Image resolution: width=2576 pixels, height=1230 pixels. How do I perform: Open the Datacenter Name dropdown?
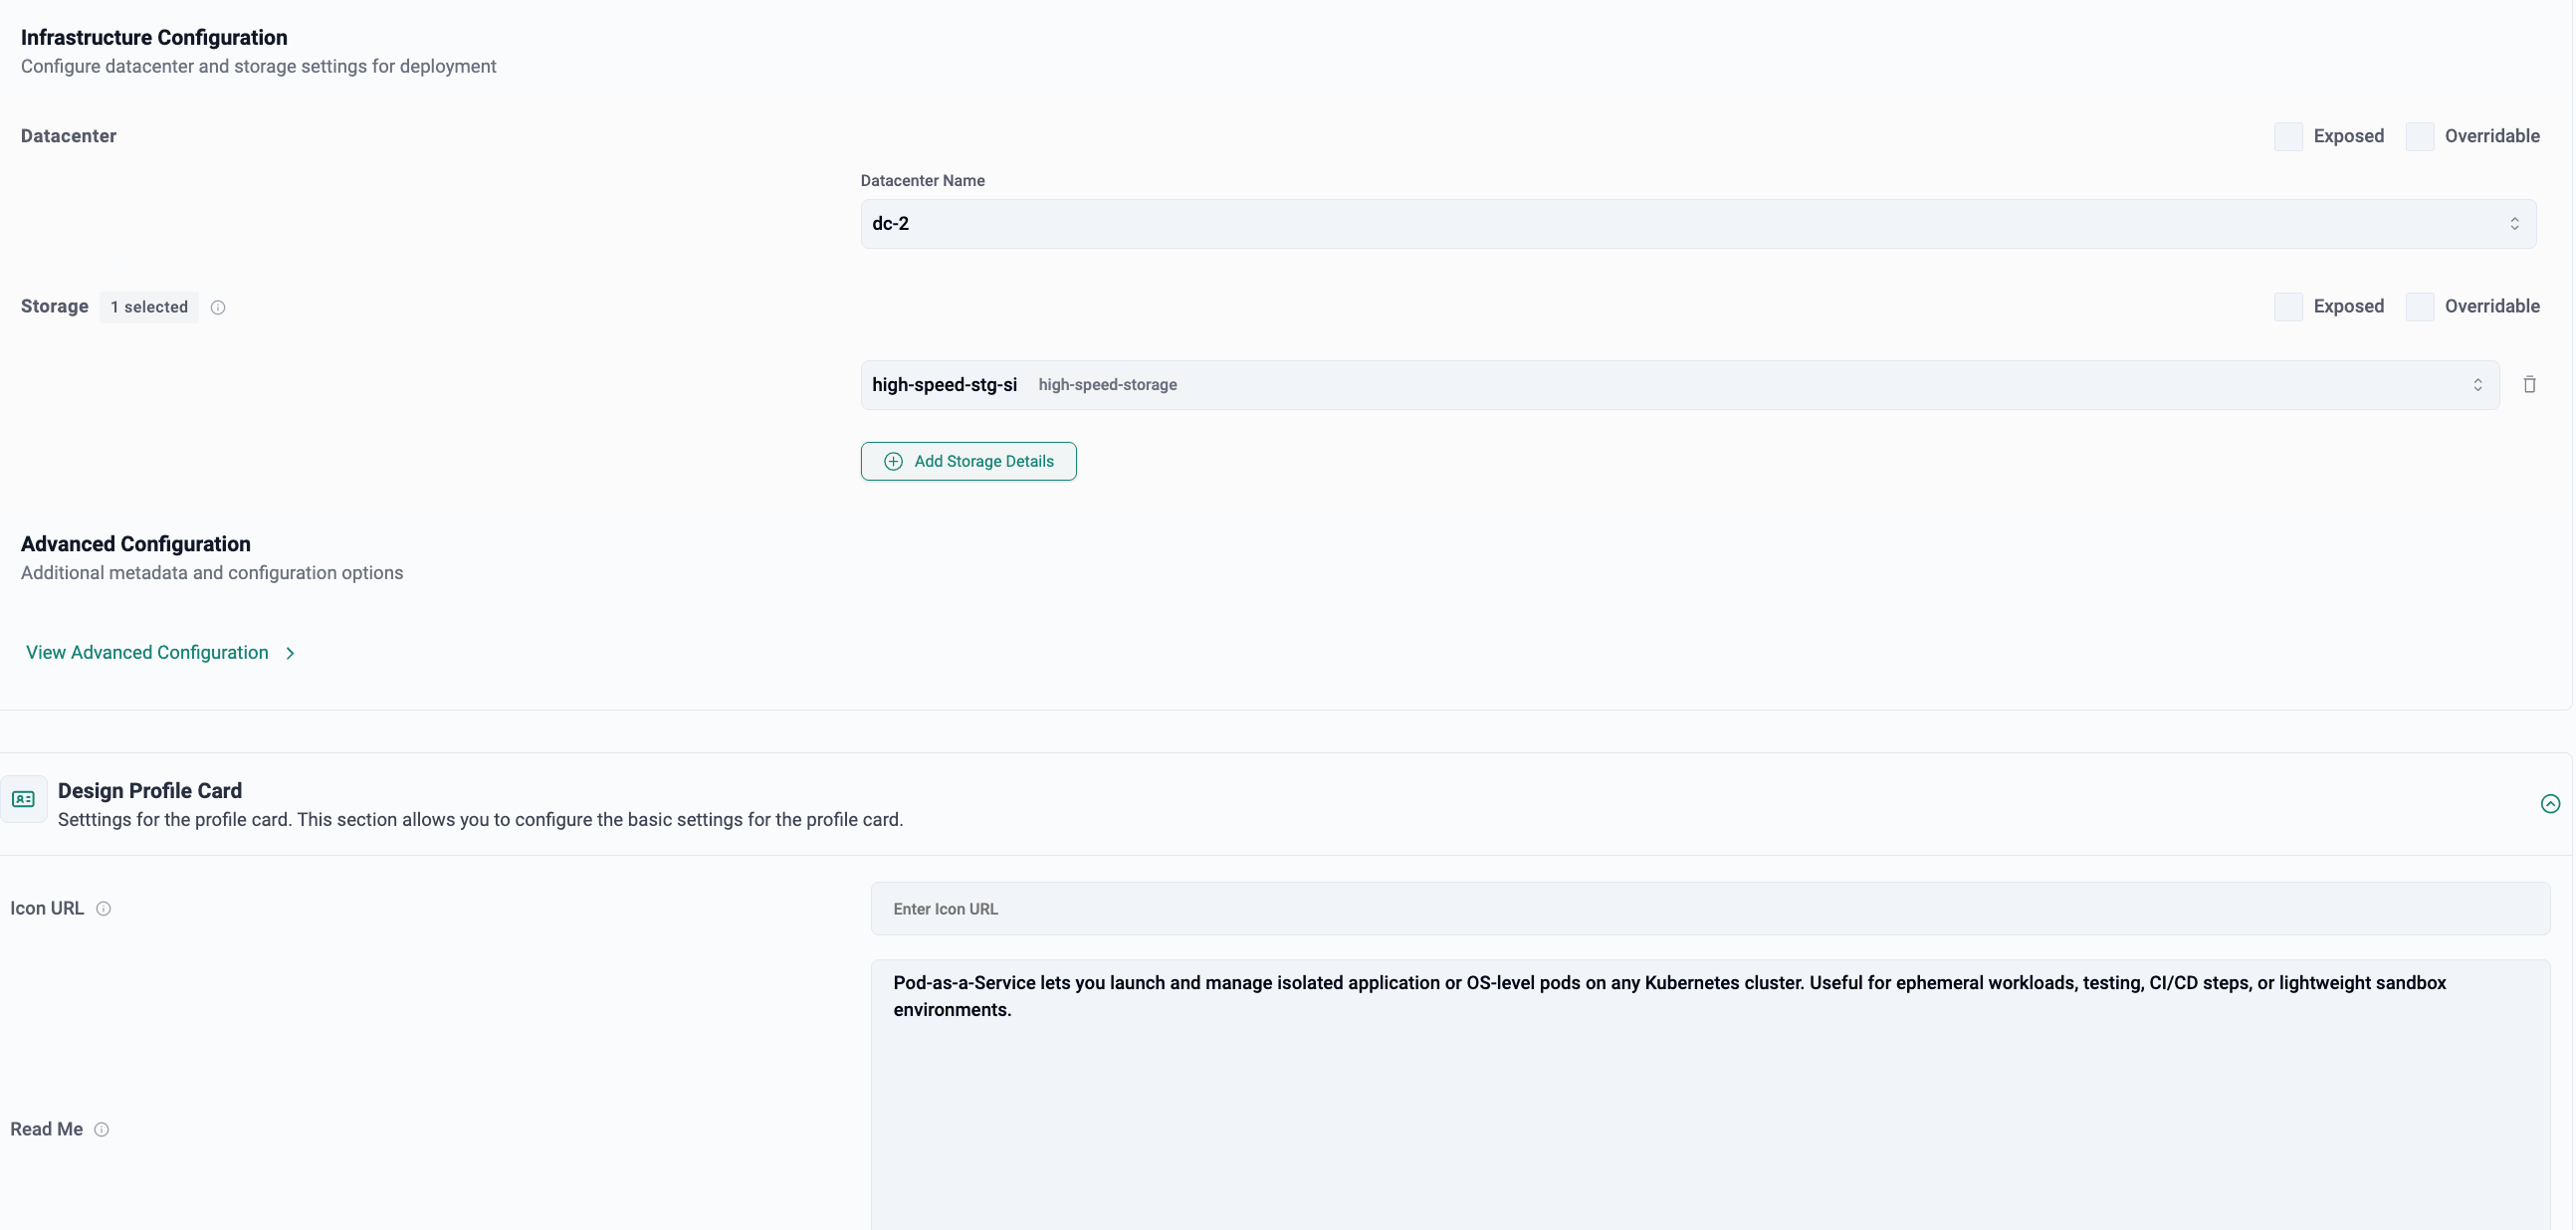[1697, 224]
